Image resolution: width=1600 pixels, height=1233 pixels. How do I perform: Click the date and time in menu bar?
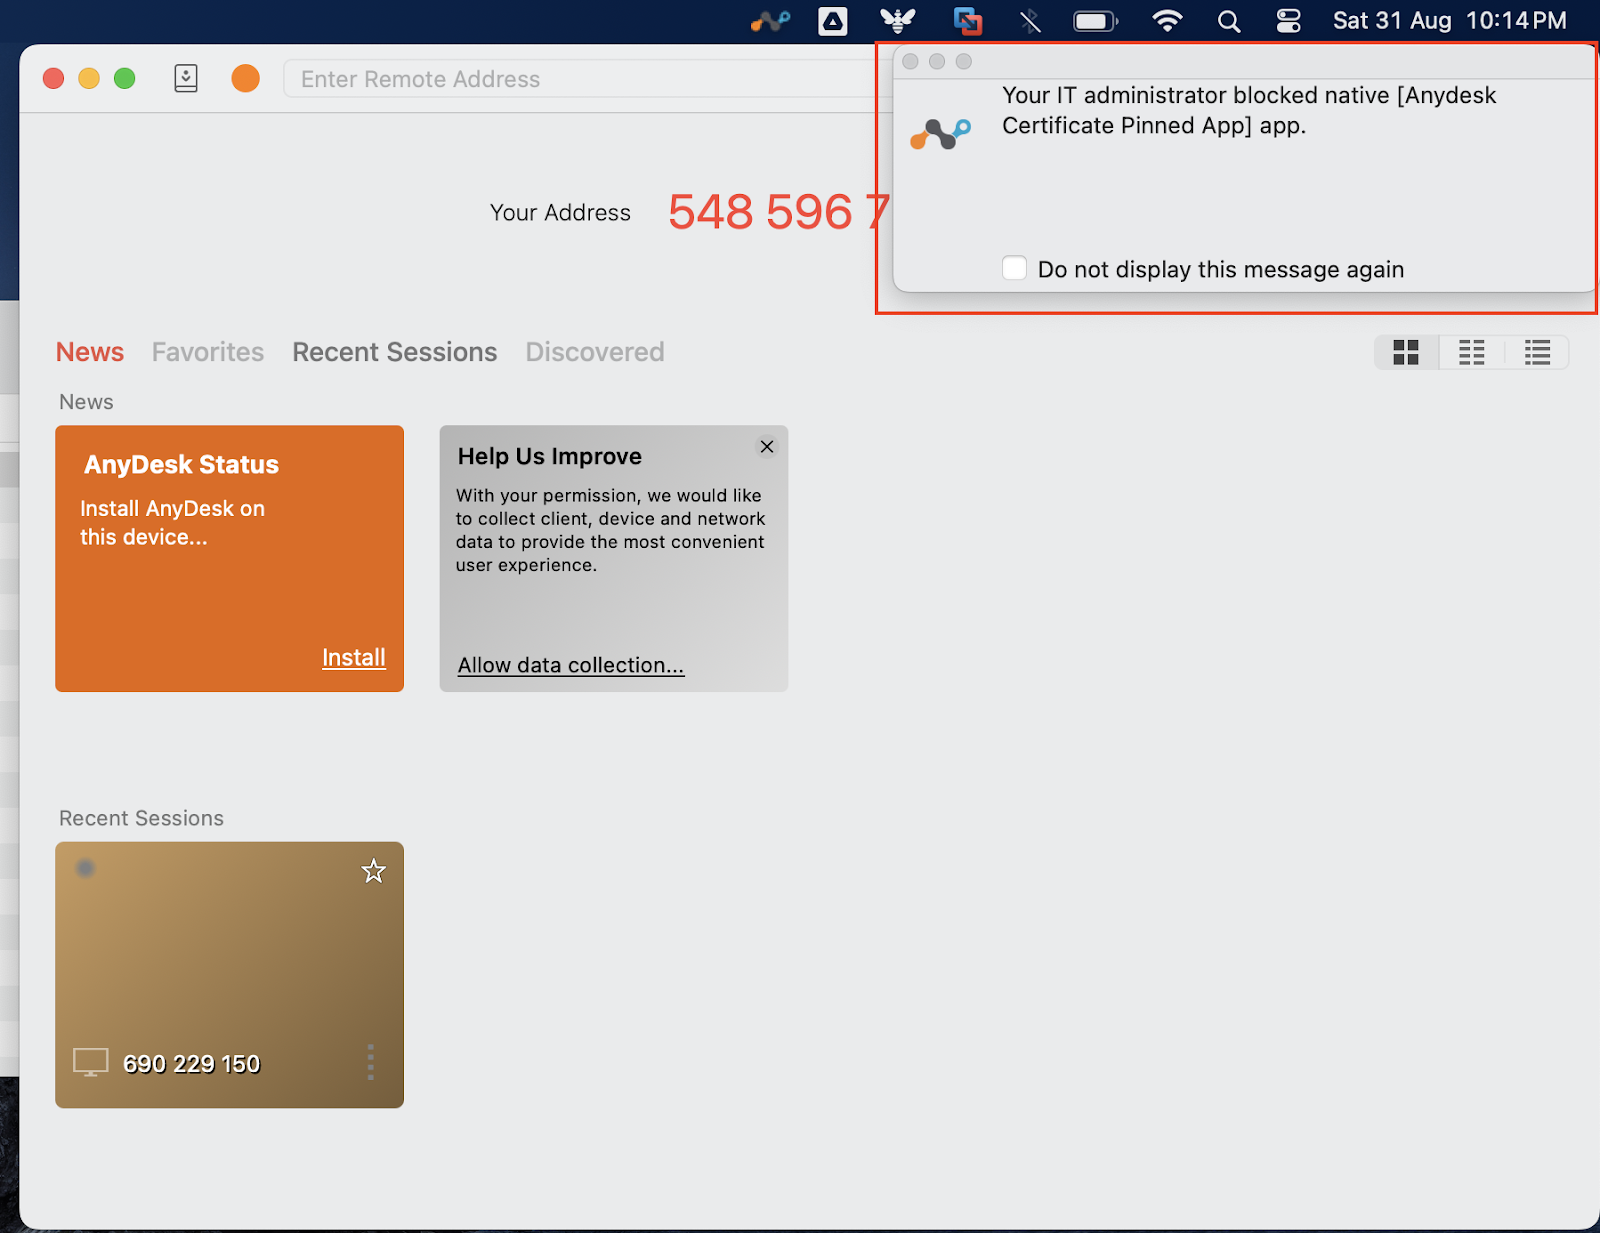1450,21
